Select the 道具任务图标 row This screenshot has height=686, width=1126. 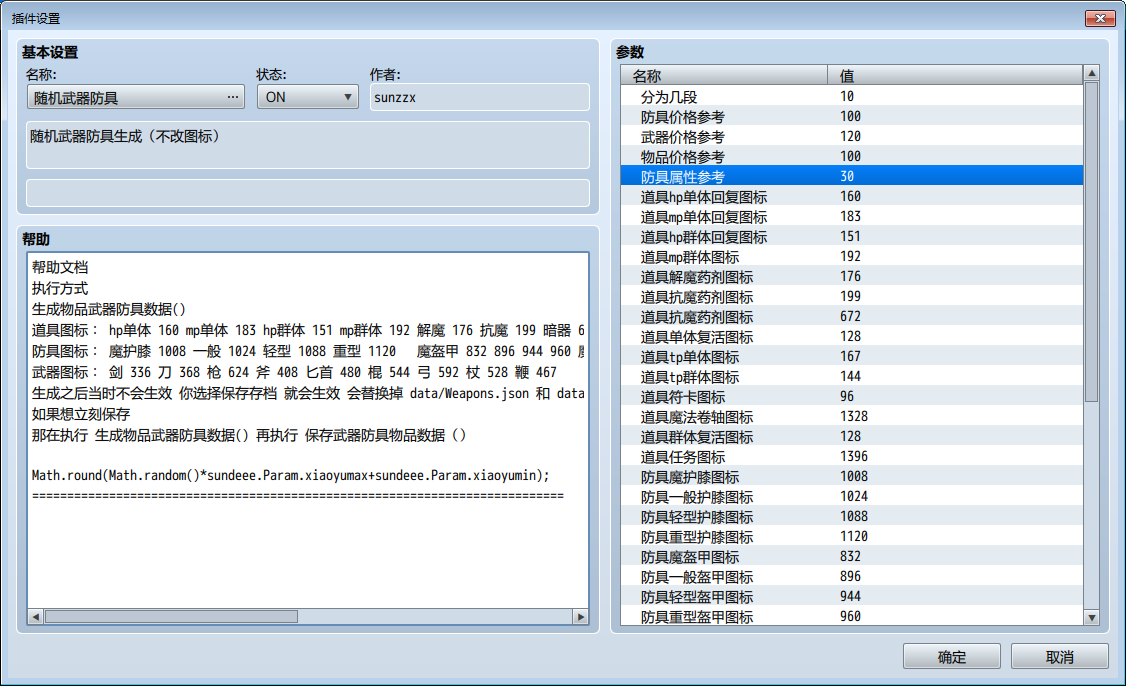click(x=852, y=457)
